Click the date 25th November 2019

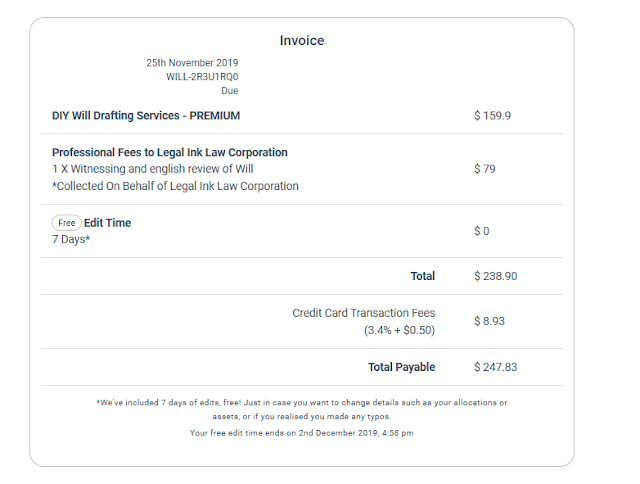point(192,63)
